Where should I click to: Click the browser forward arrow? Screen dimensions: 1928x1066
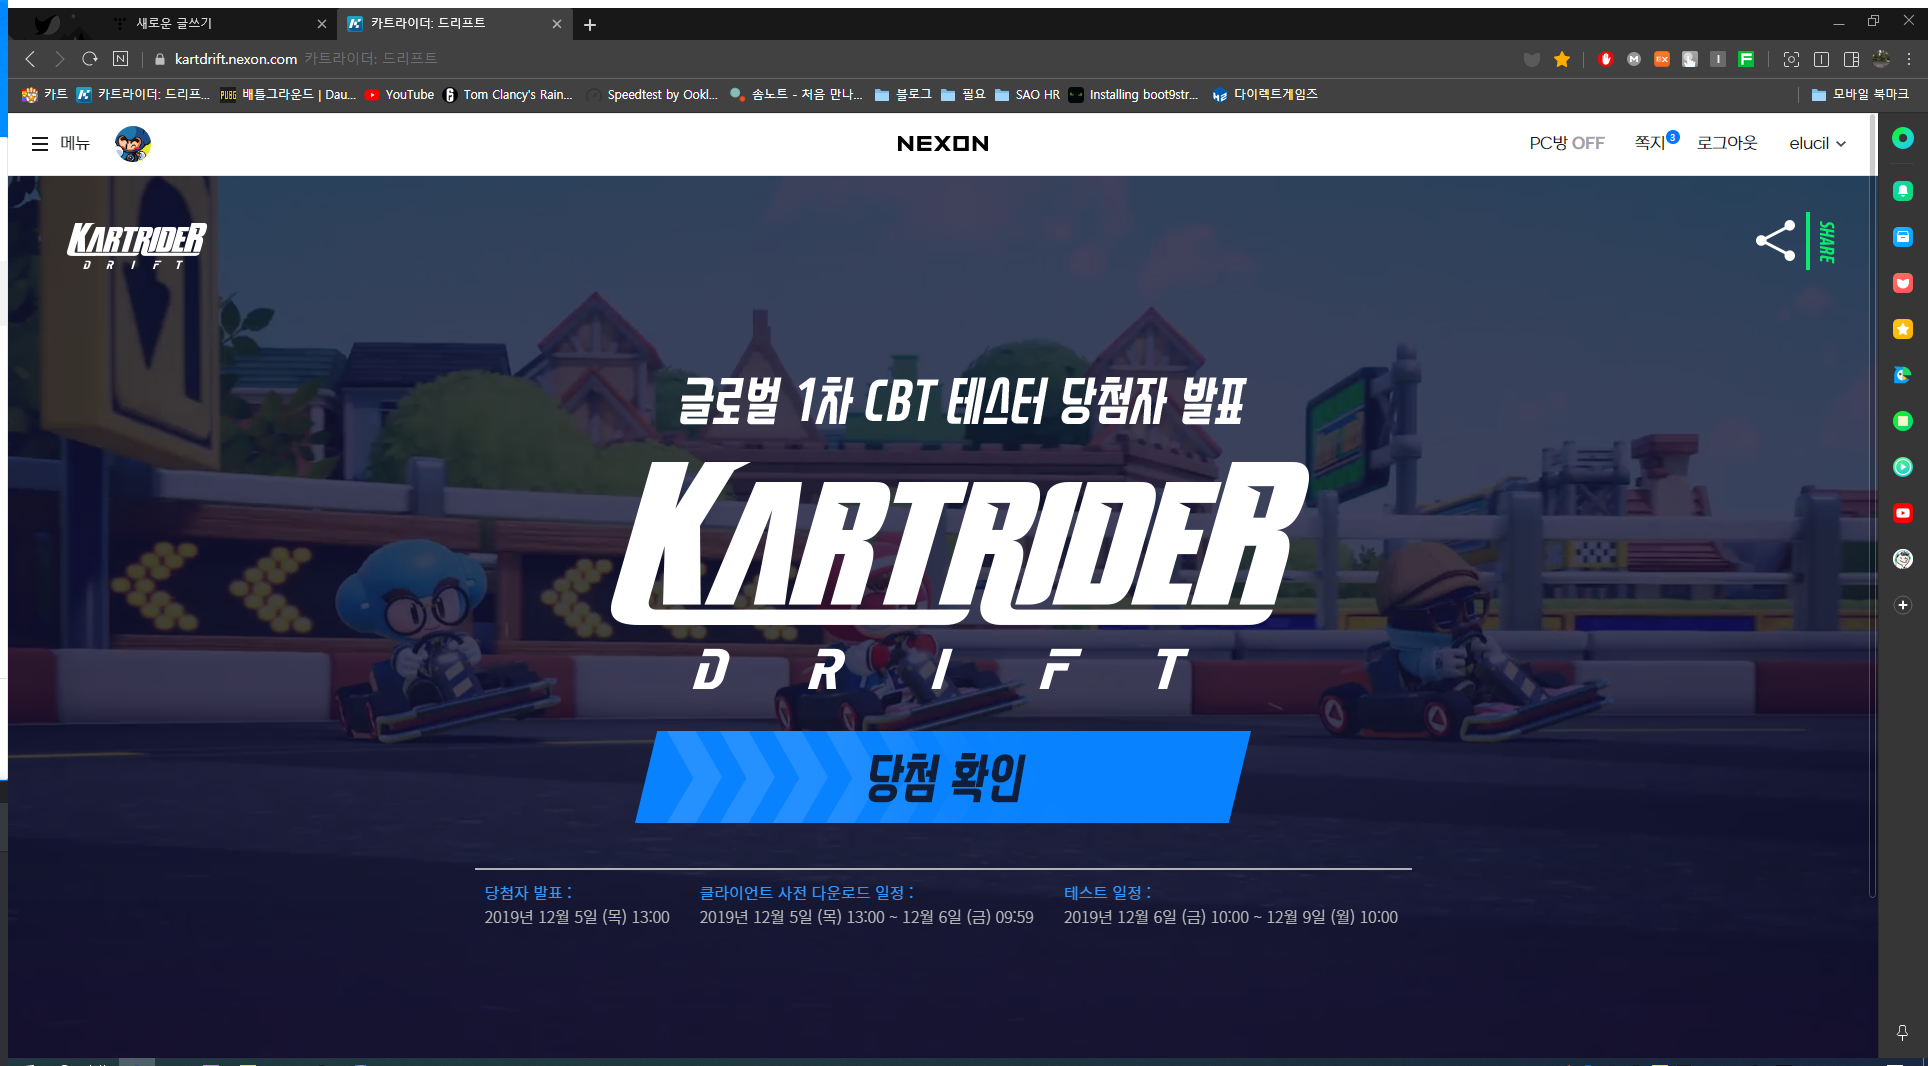tap(59, 59)
